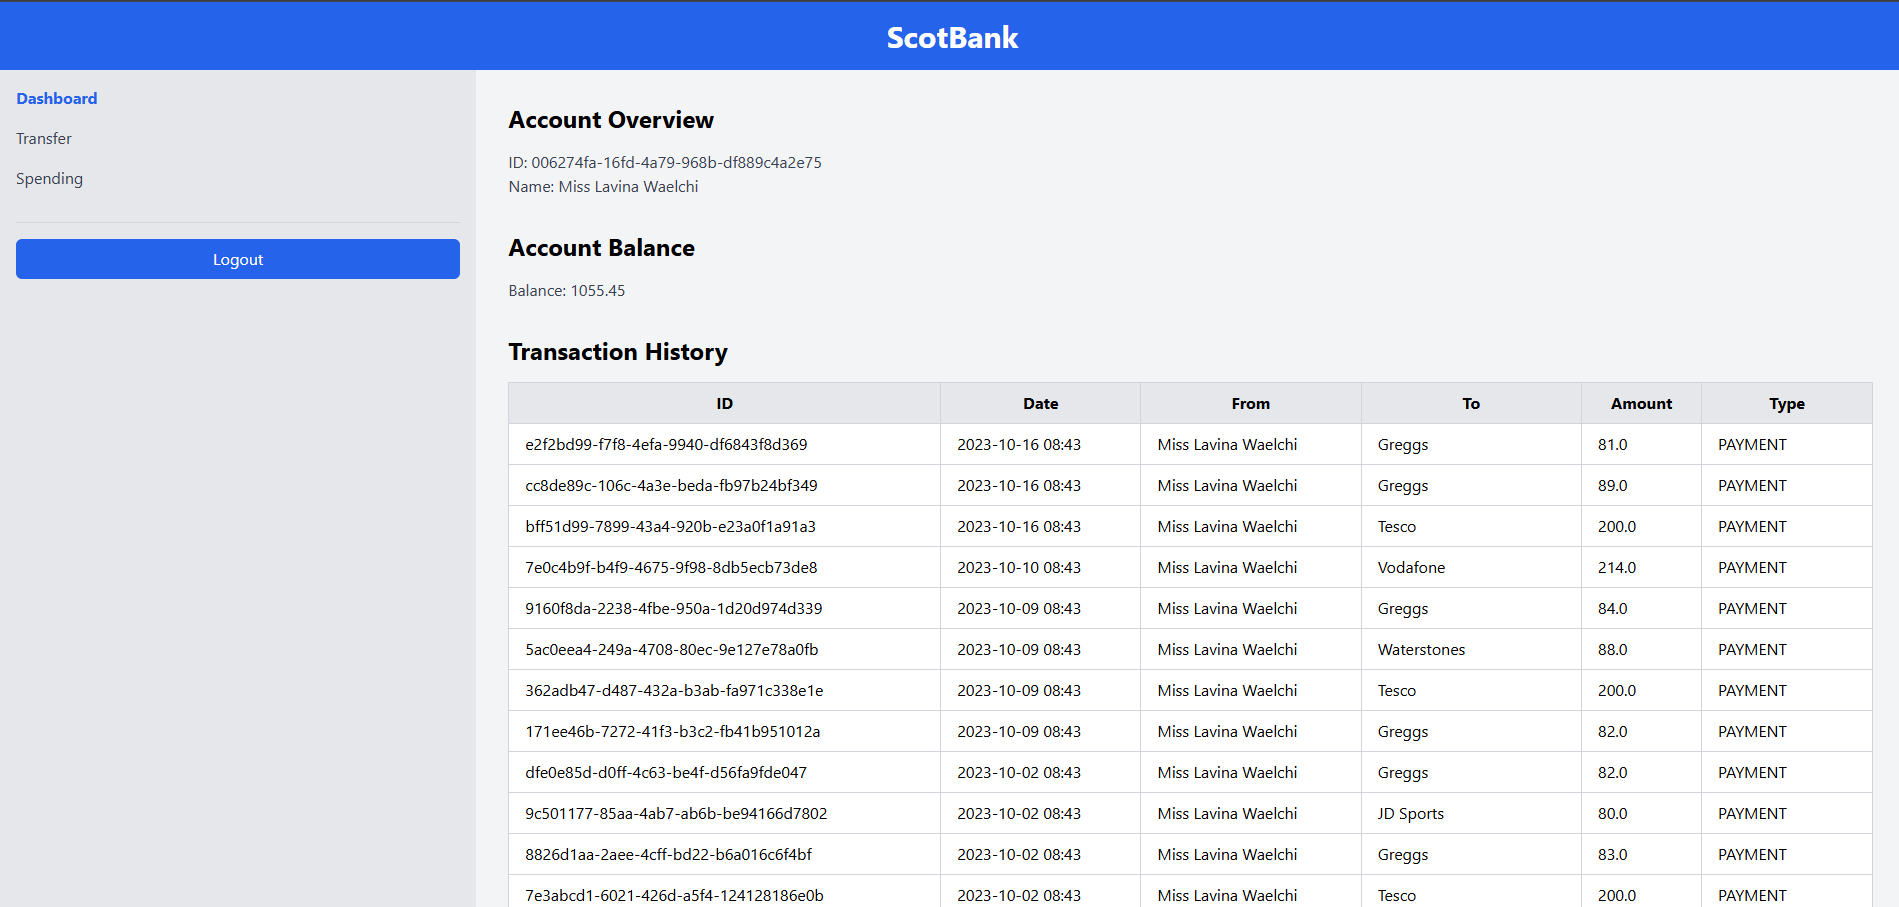This screenshot has height=907, width=1899.
Task: Click the Logout button
Action: point(237,259)
